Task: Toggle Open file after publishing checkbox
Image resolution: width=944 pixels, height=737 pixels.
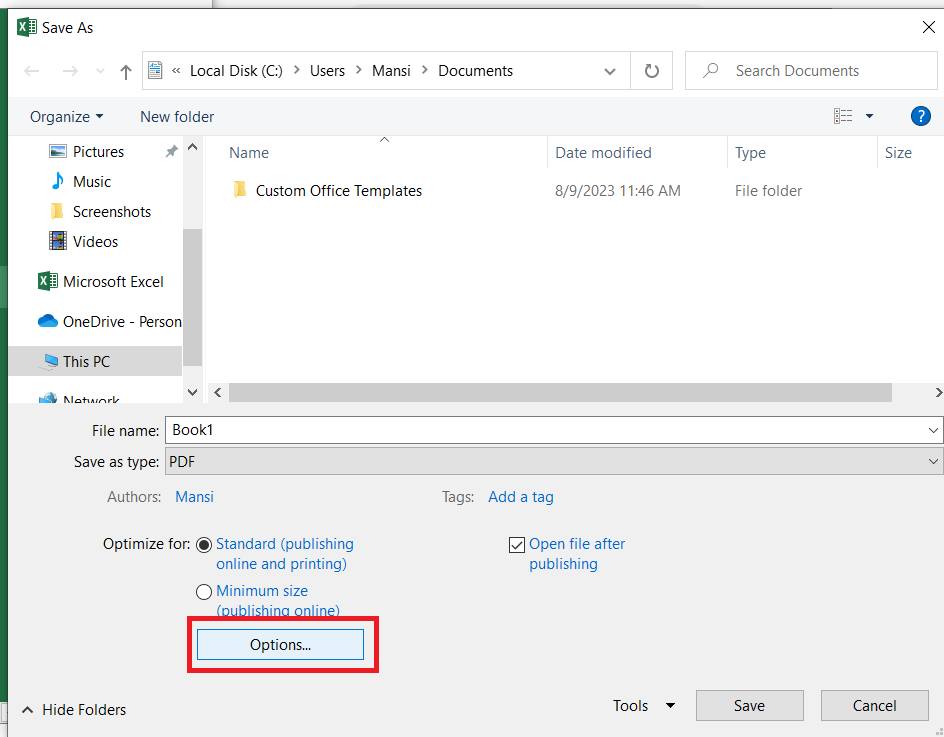Action: (517, 545)
